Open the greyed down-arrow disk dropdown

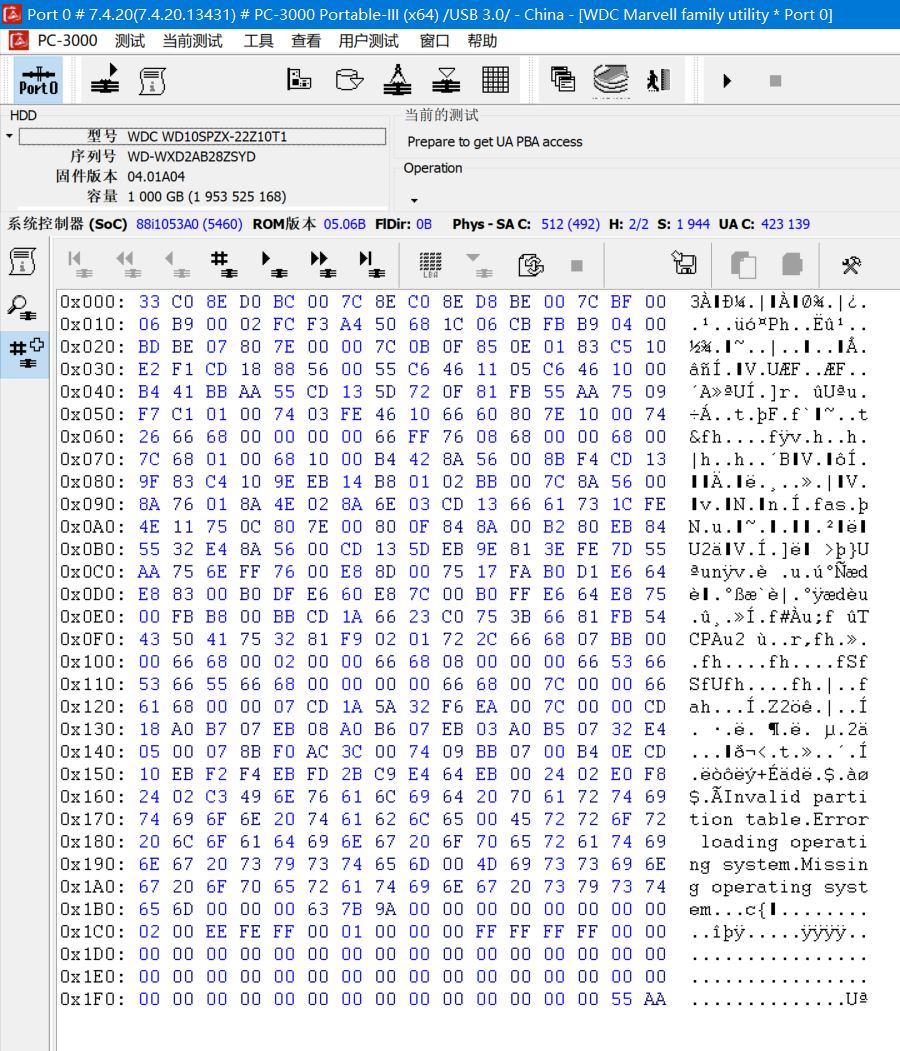click(x=479, y=265)
